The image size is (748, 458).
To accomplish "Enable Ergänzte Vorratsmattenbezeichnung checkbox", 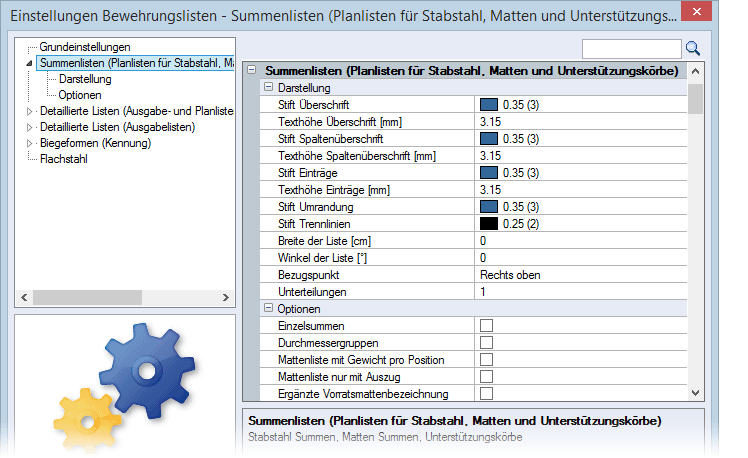I will 486,394.
